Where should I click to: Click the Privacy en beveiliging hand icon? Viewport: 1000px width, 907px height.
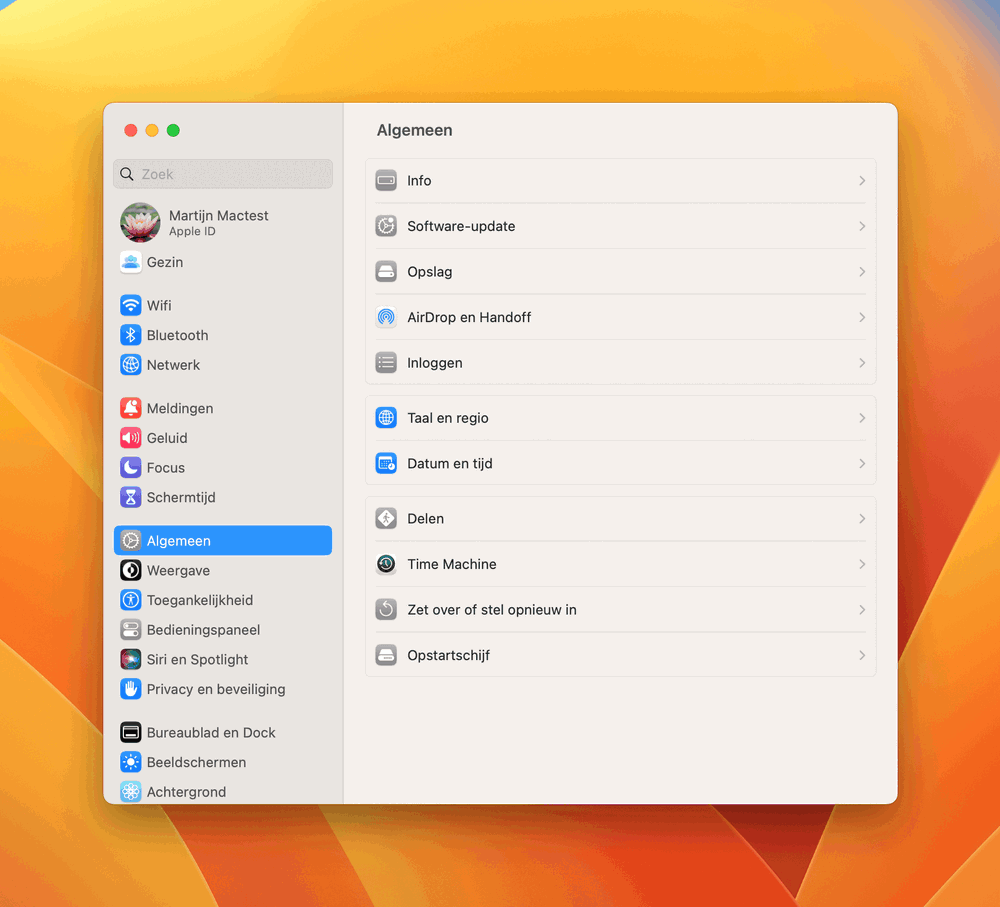tap(131, 689)
